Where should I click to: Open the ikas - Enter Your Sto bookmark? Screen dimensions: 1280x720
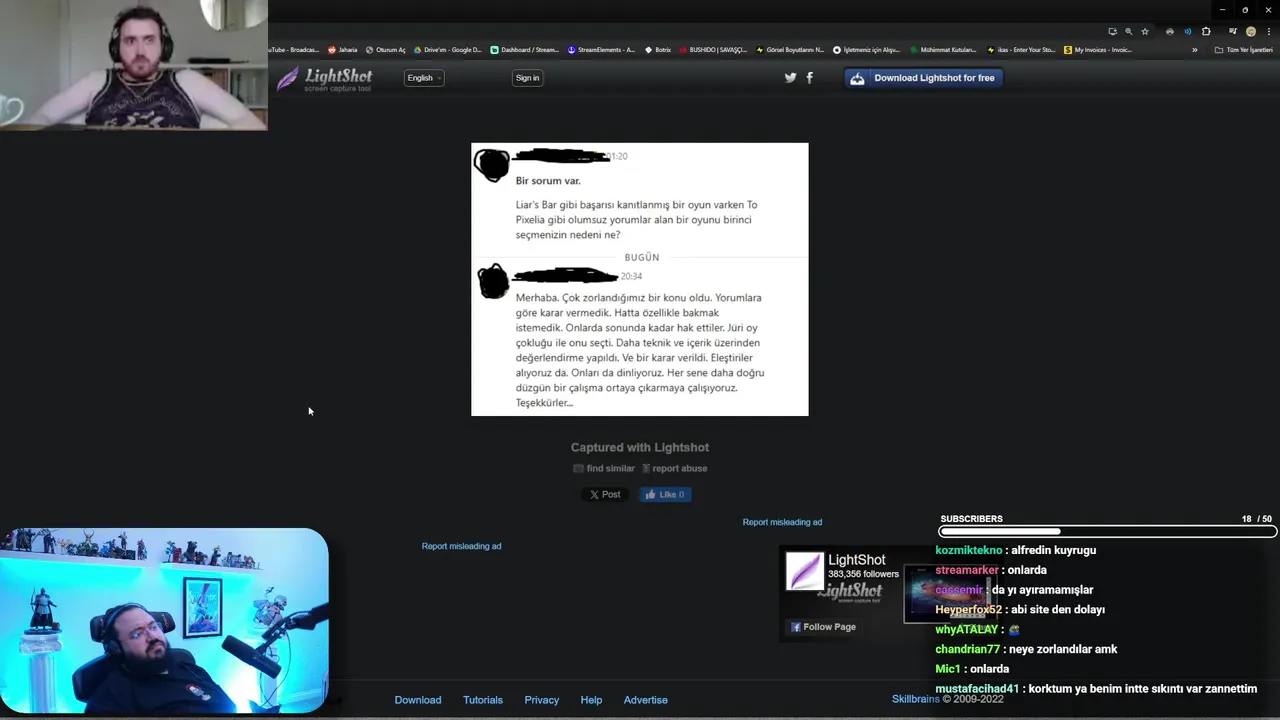coord(1020,50)
